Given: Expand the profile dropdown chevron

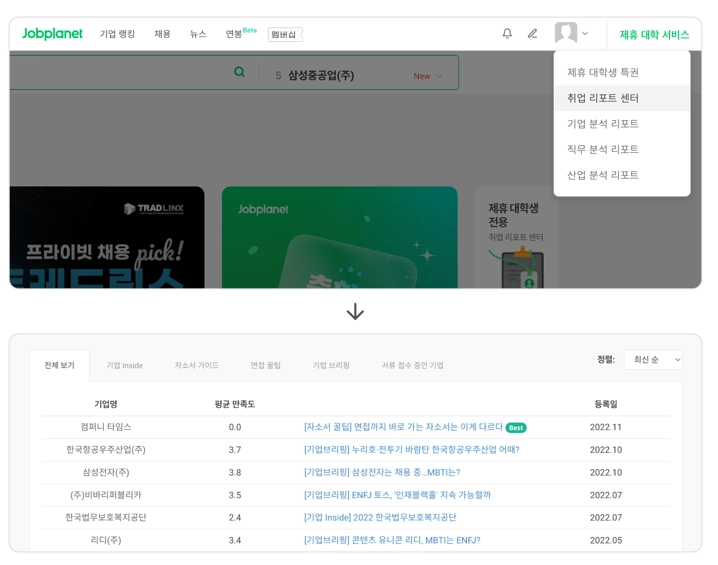Looking at the screenshot, I should [x=585, y=33].
